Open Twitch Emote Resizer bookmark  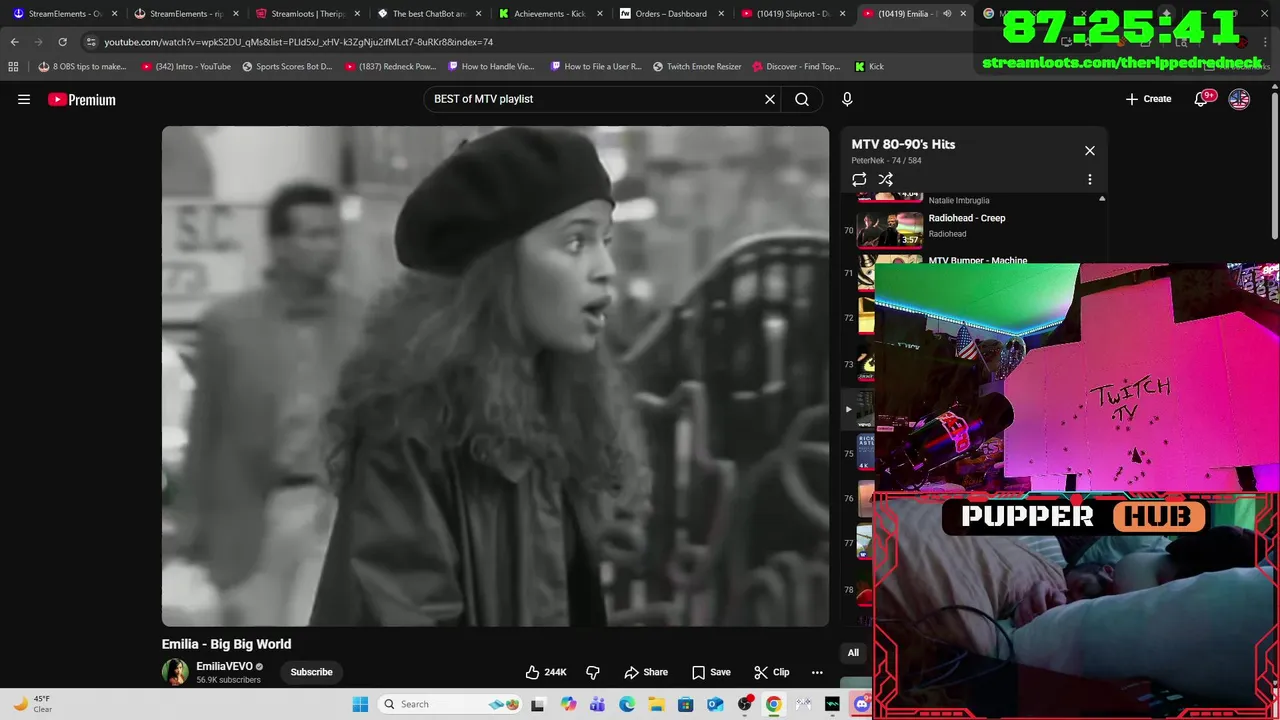pyautogui.click(x=697, y=66)
